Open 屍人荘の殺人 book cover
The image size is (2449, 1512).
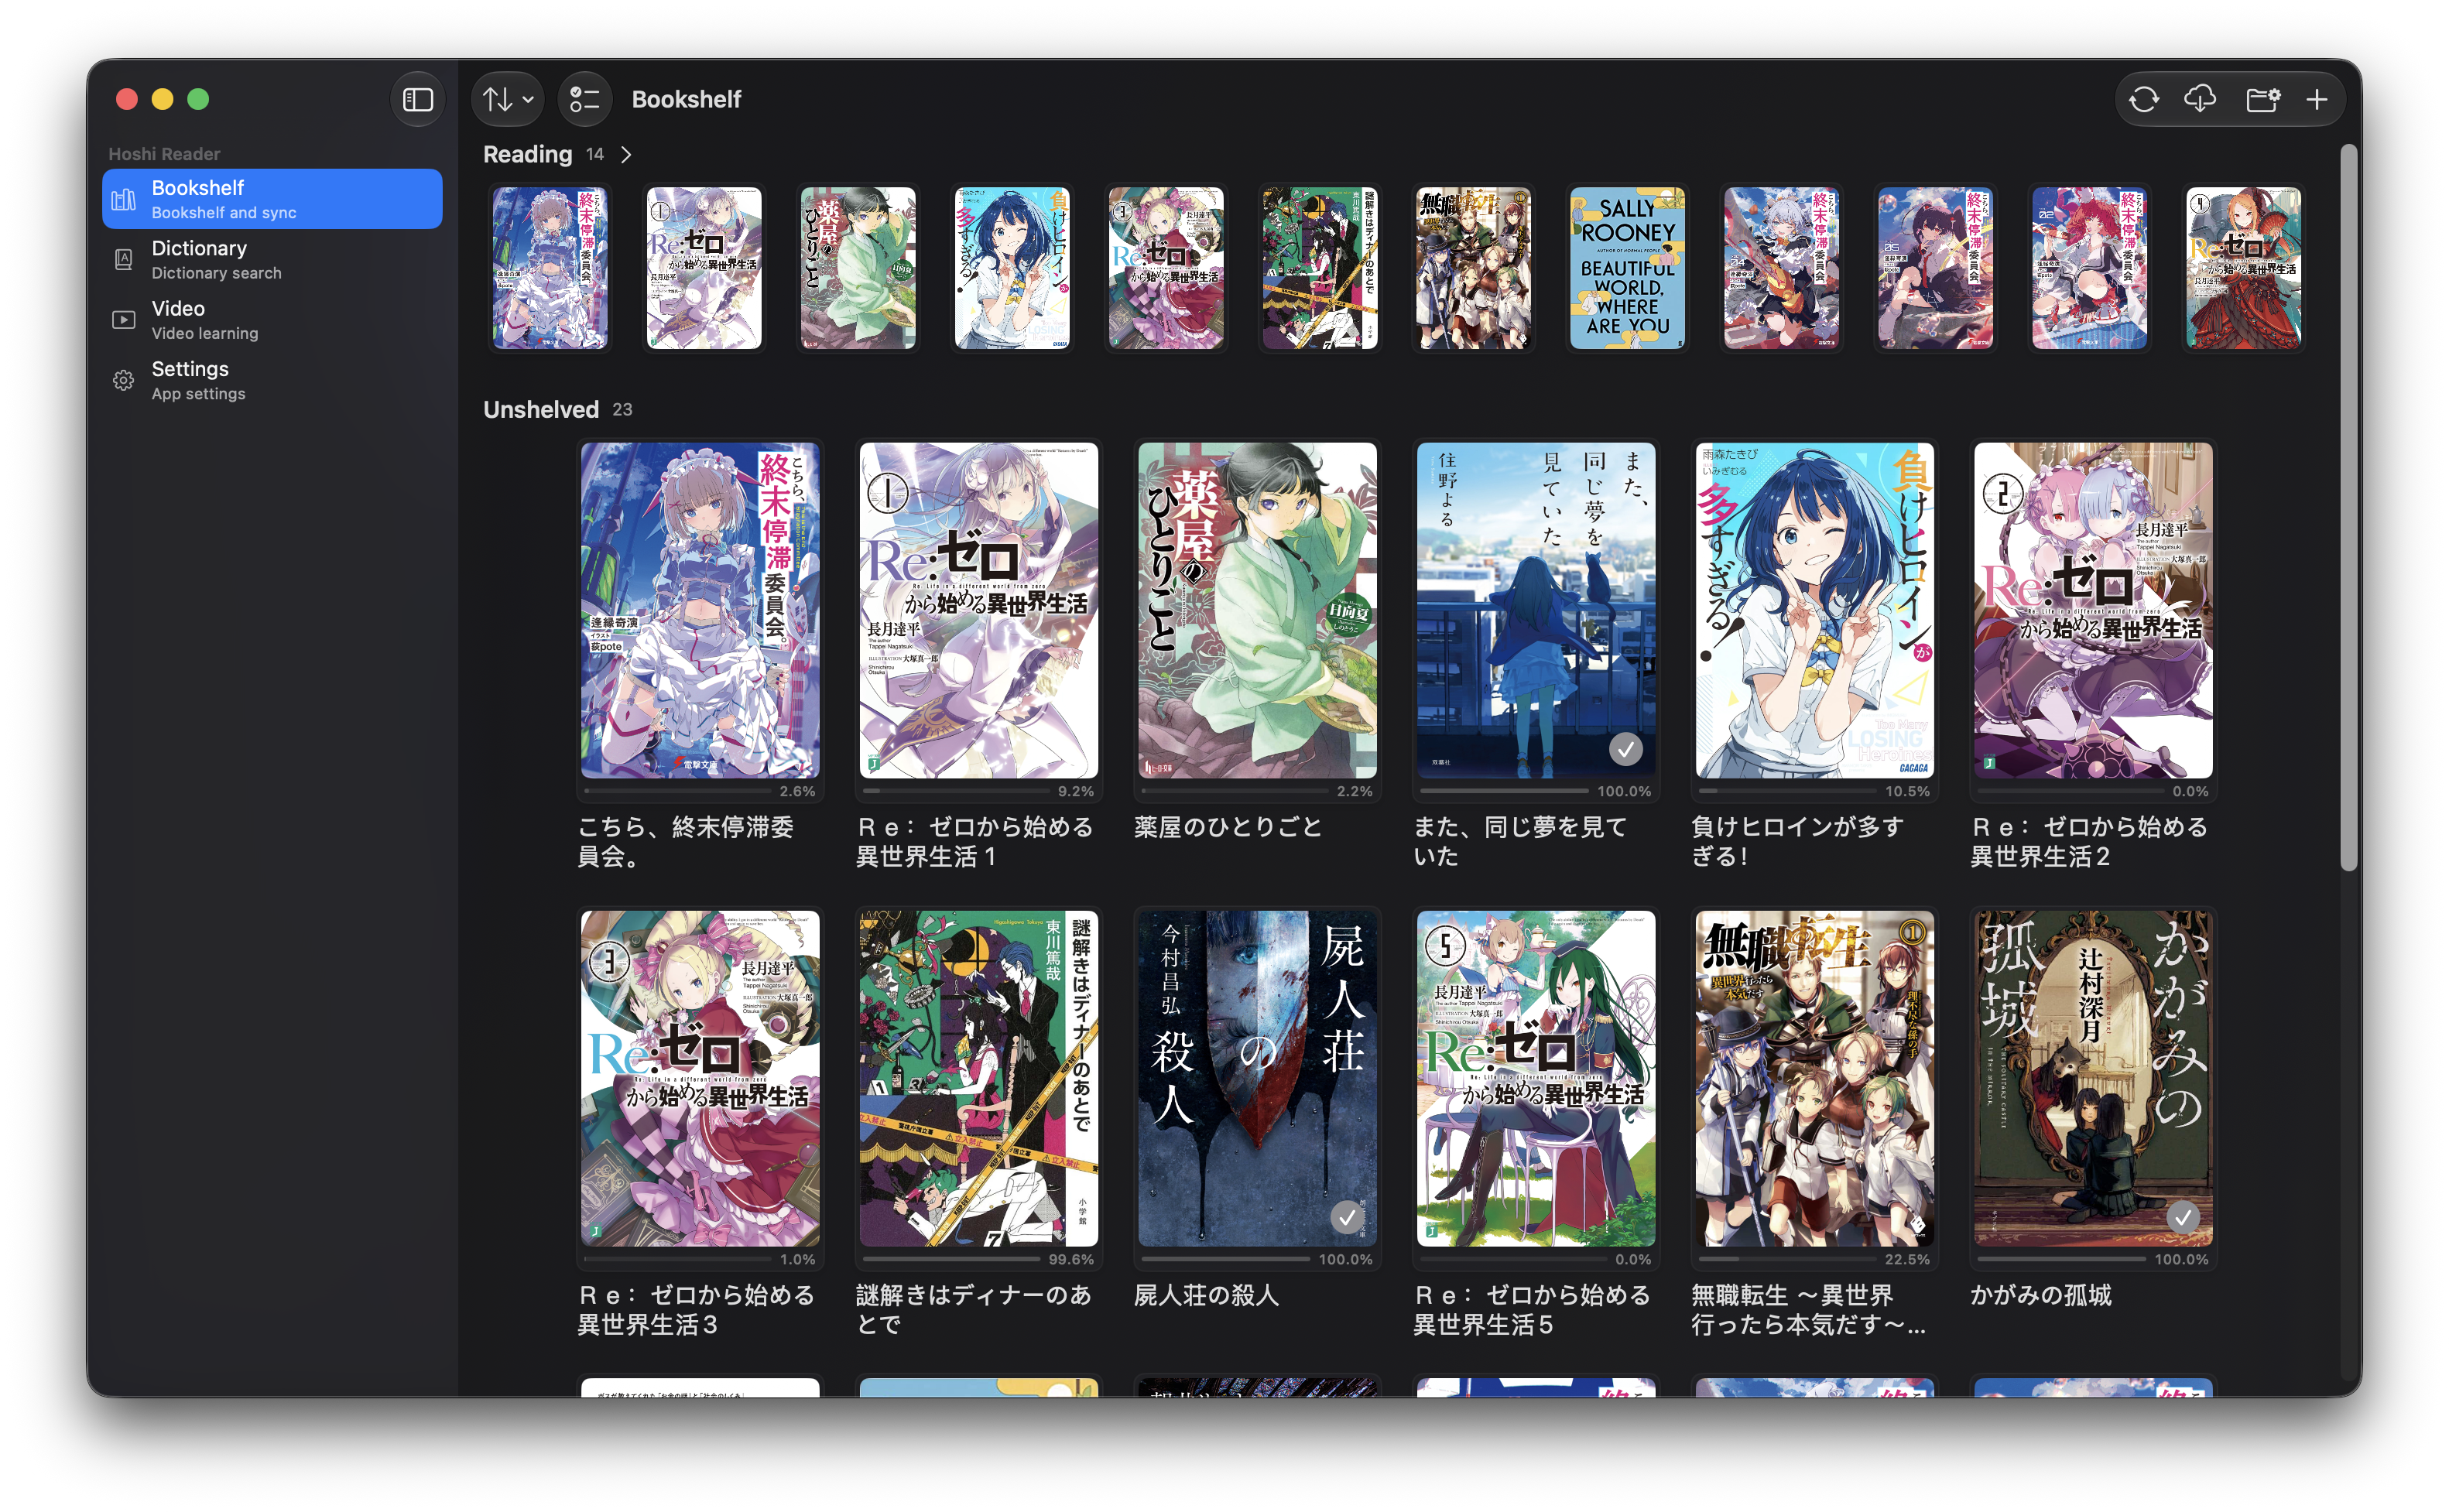pyautogui.click(x=1257, y=1078)
